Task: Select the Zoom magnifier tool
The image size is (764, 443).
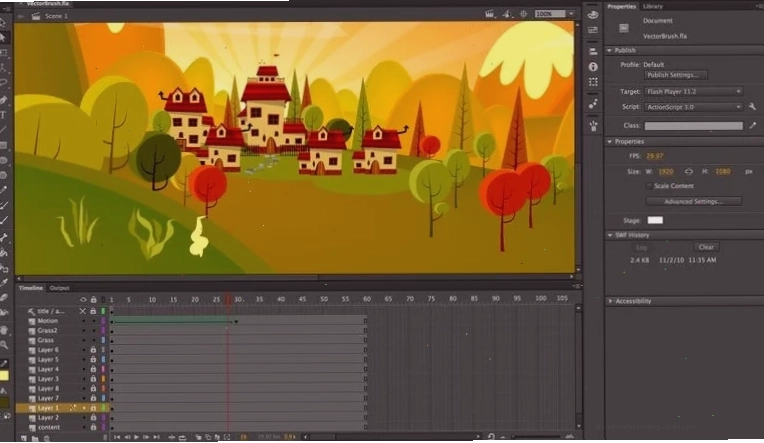Action: click(x=3, y=345)
